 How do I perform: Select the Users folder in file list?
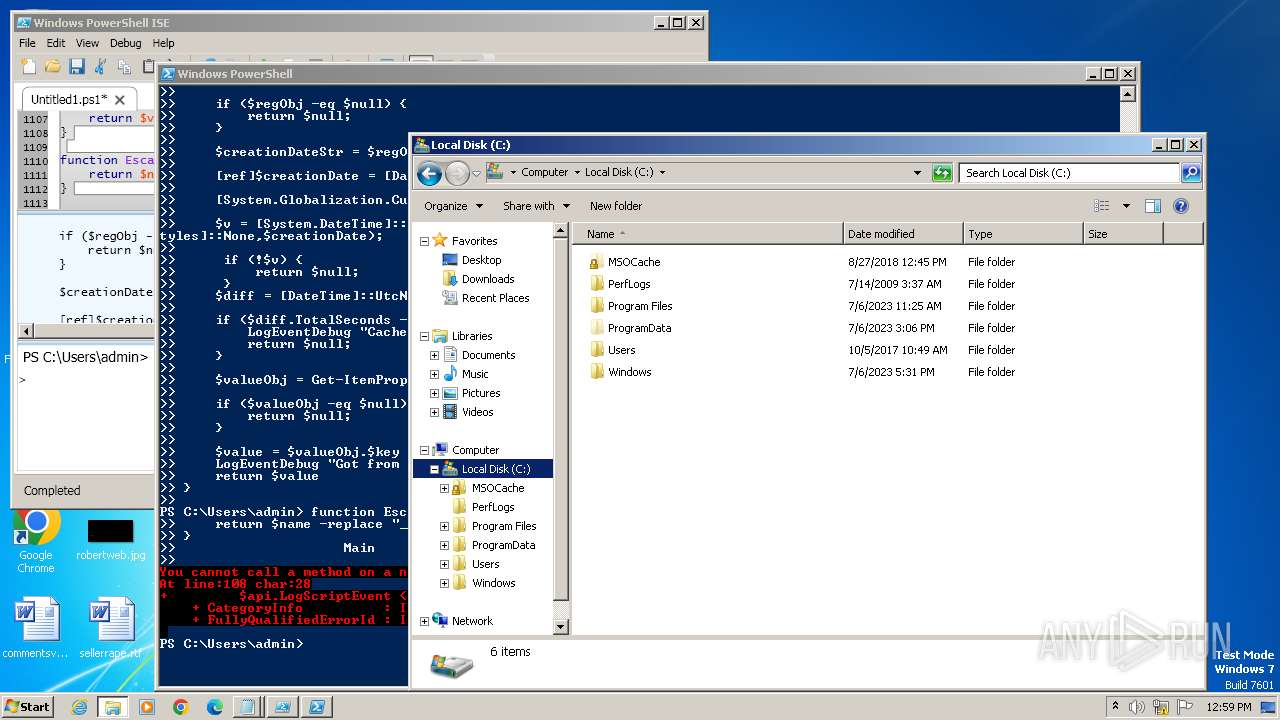point(621,350)
